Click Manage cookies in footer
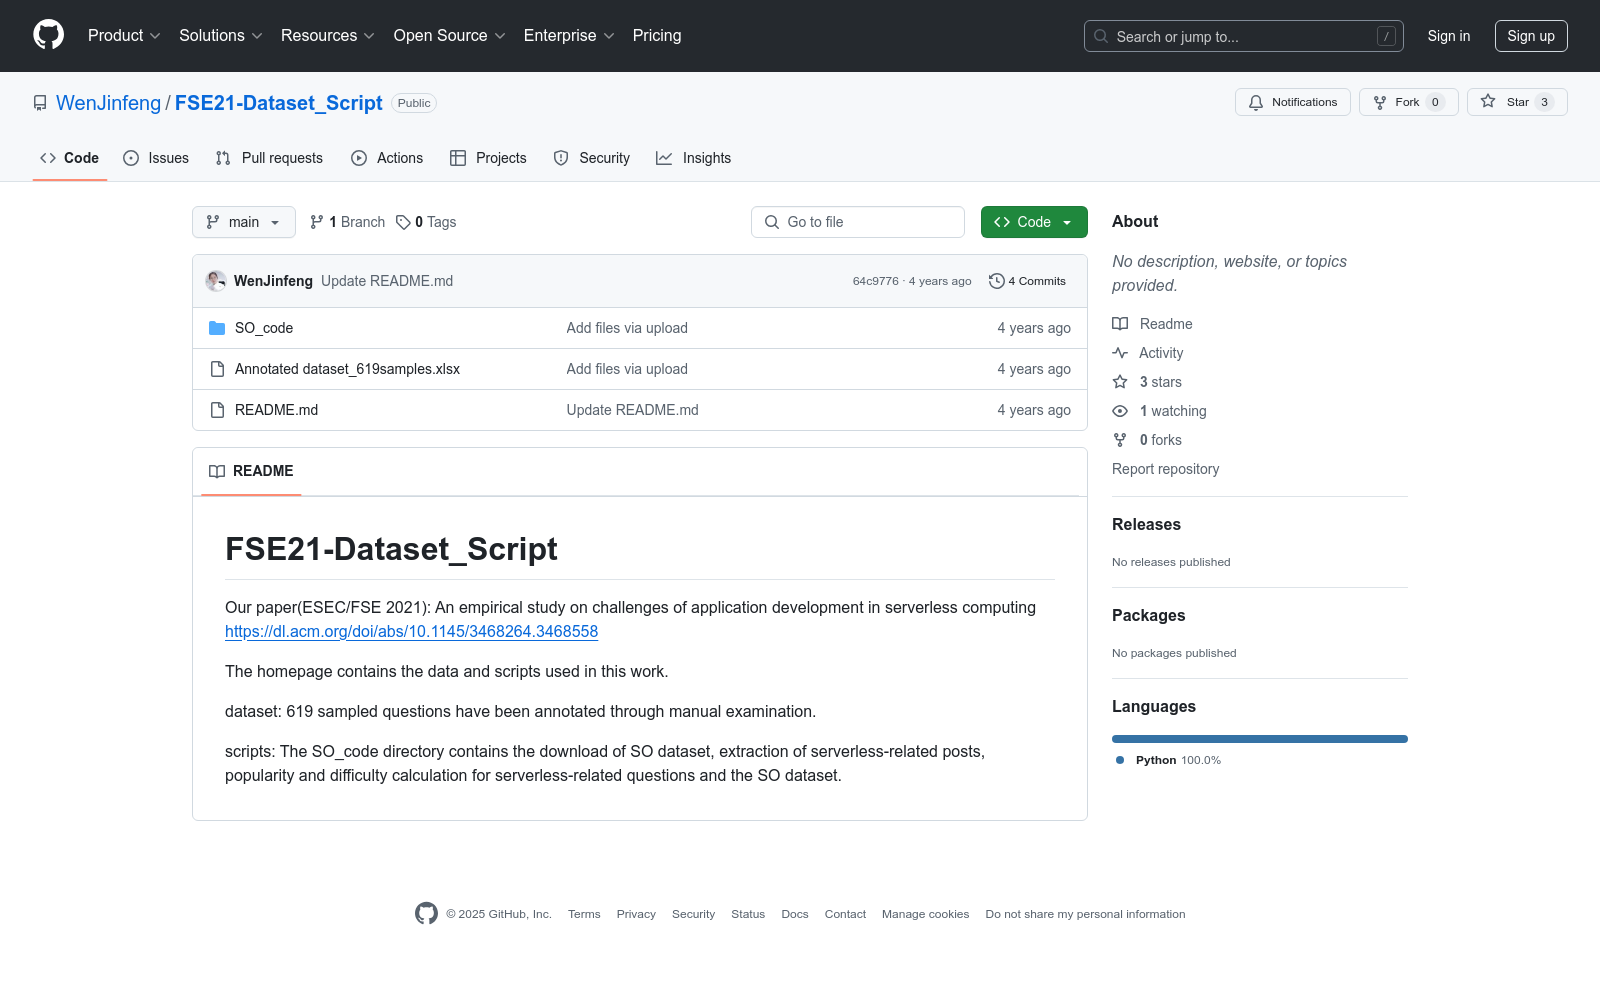Image resolution: width=1600 pixels, height=1000 pixels. pos(925,914)
